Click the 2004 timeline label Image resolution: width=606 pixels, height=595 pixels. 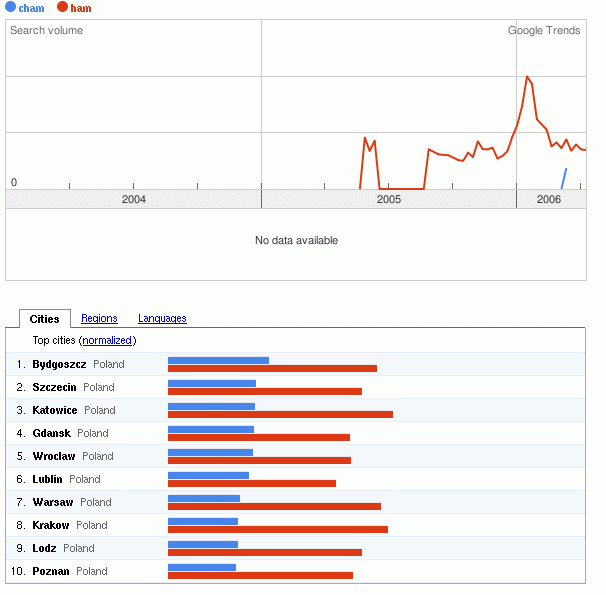[134, 200]
